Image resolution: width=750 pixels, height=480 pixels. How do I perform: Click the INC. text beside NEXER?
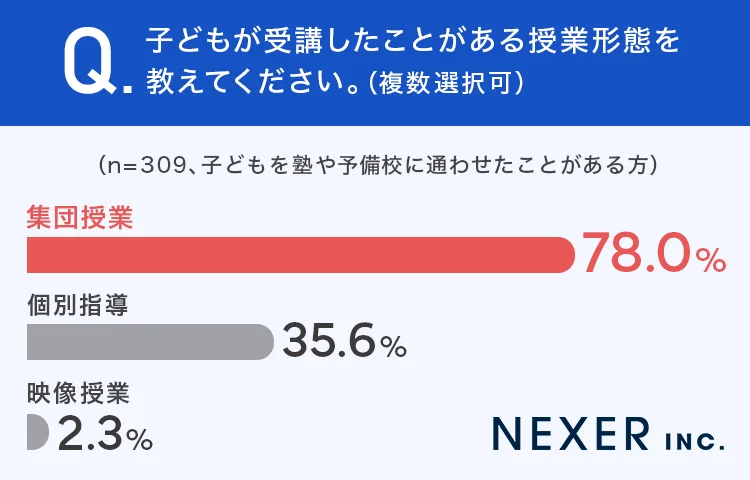coord(692,437)
